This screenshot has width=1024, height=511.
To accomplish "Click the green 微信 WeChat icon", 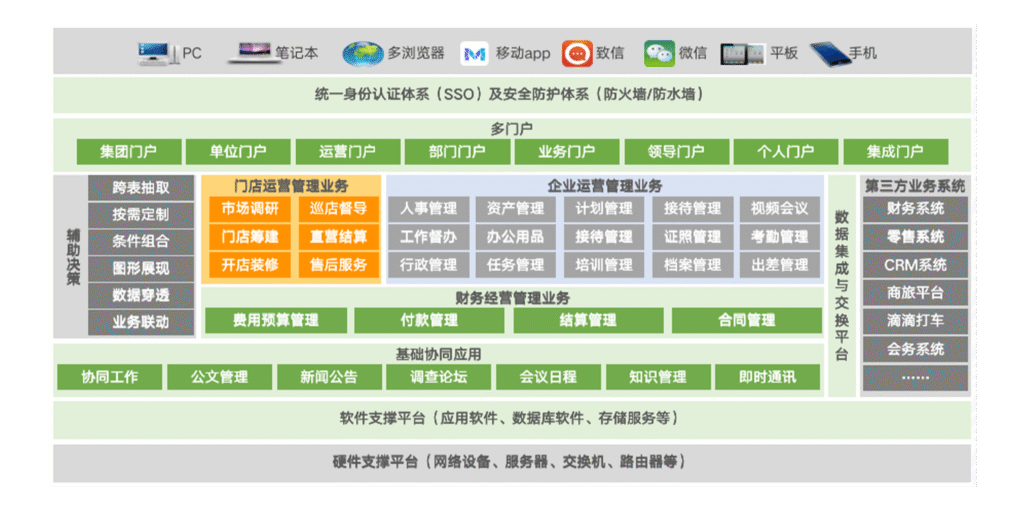I will click(x=658, y=53).
